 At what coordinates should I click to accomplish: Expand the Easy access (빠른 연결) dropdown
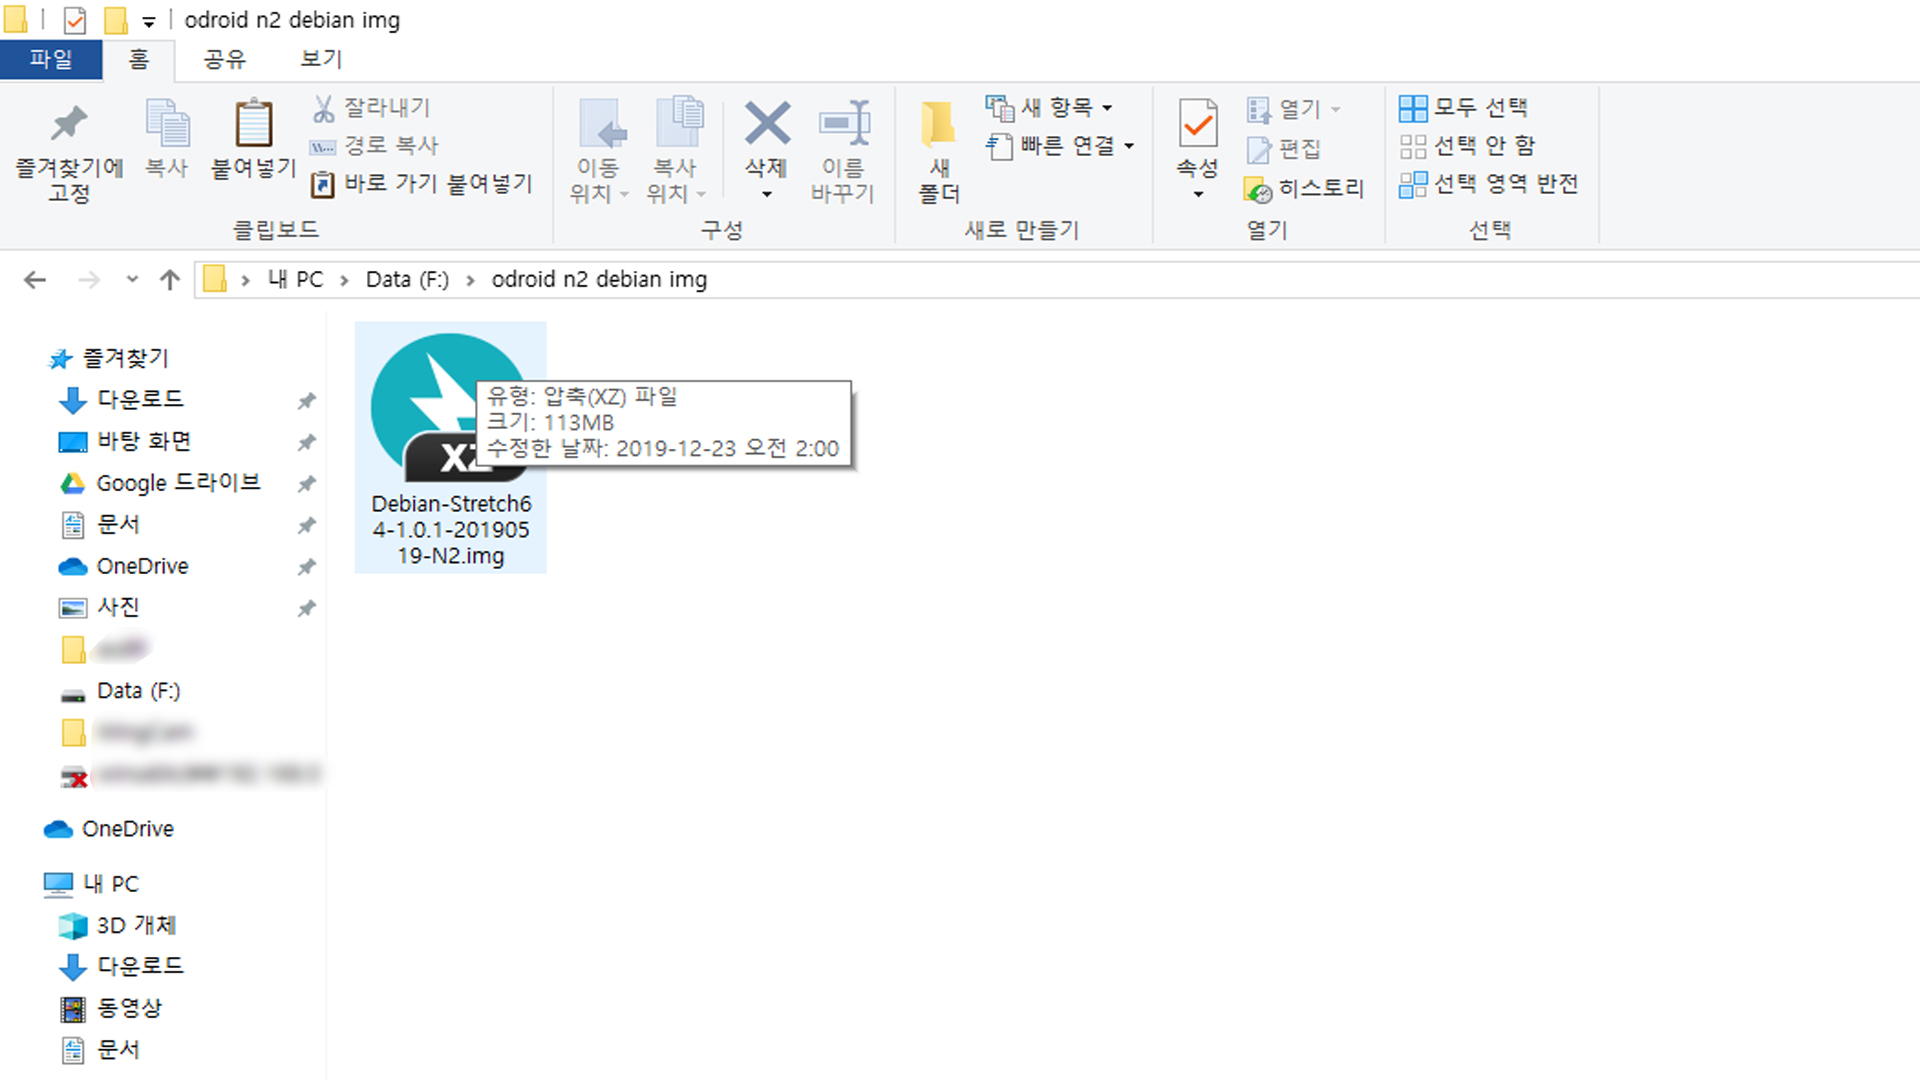1060,146
